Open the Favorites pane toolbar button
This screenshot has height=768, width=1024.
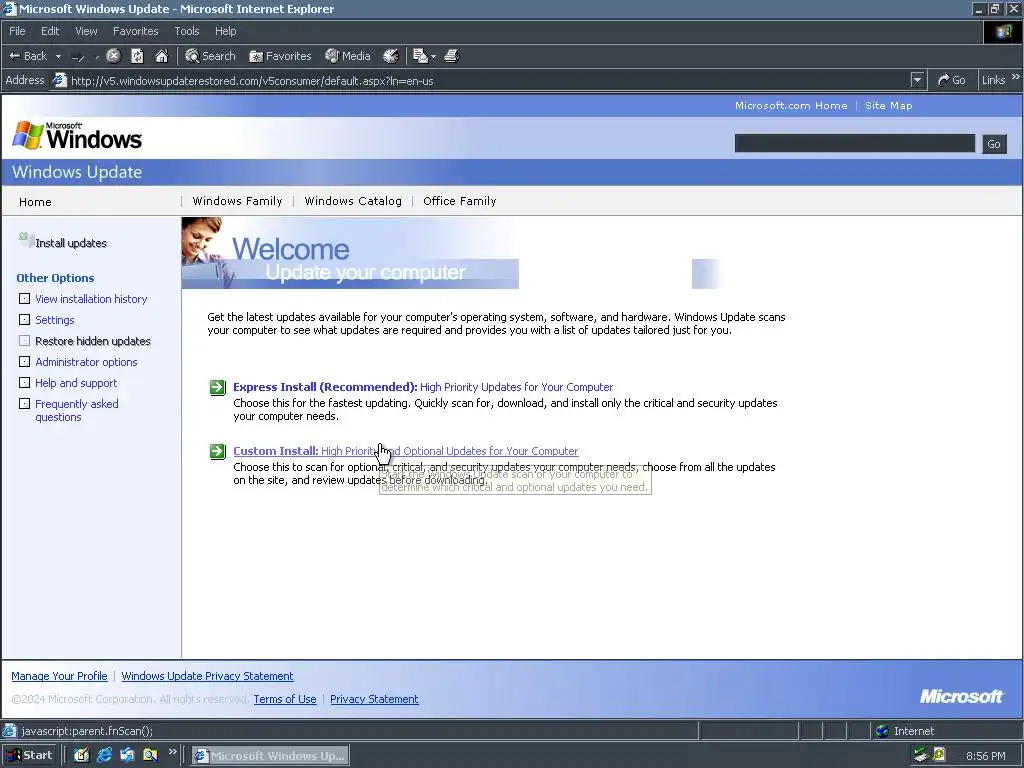(x=280, y=56)
